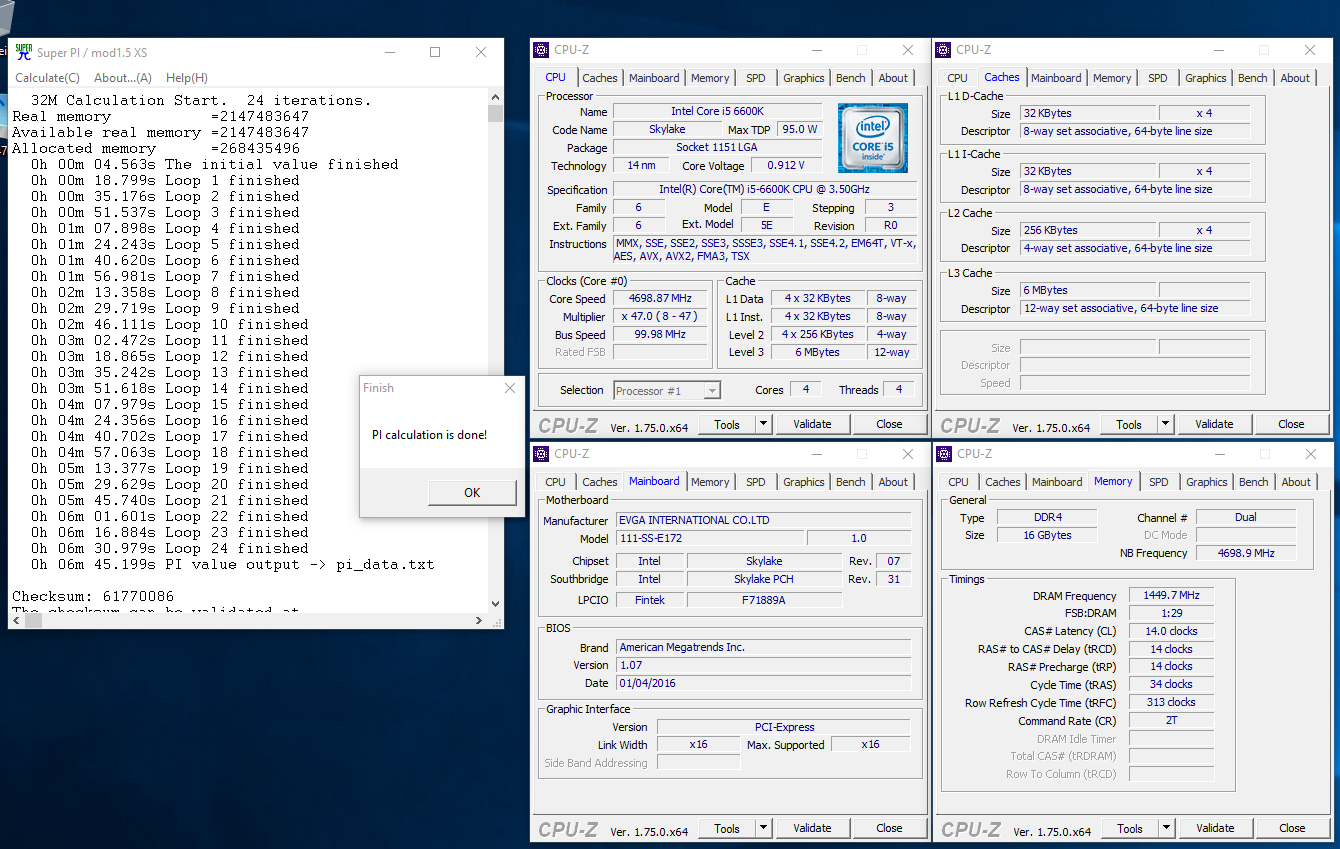The width and height of the screenshot is (1340, 849).
Task: Switch to Graphics tab in Mainboard window
Action: click(x=804, y=482)
